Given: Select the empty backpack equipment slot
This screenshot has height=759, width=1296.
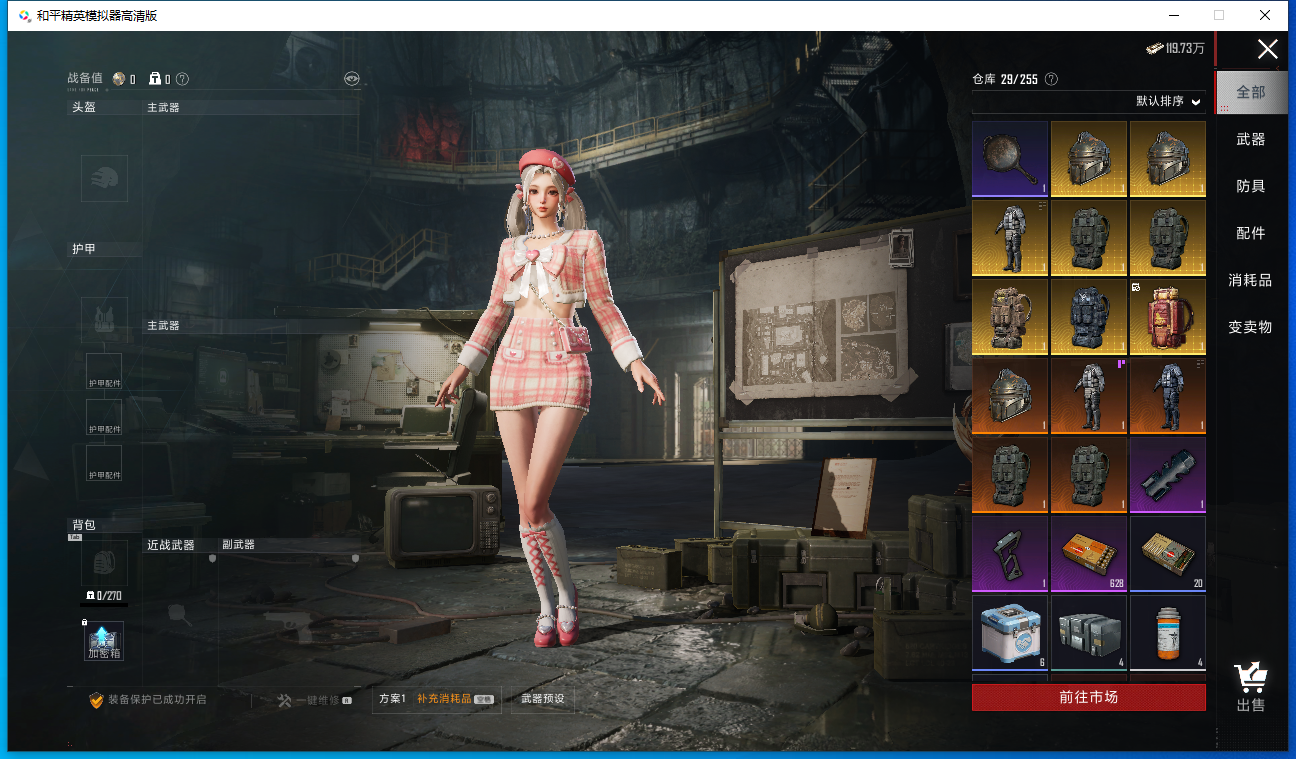Looking at the screenshot, I should pyautogui.click(x=104, y=565).
